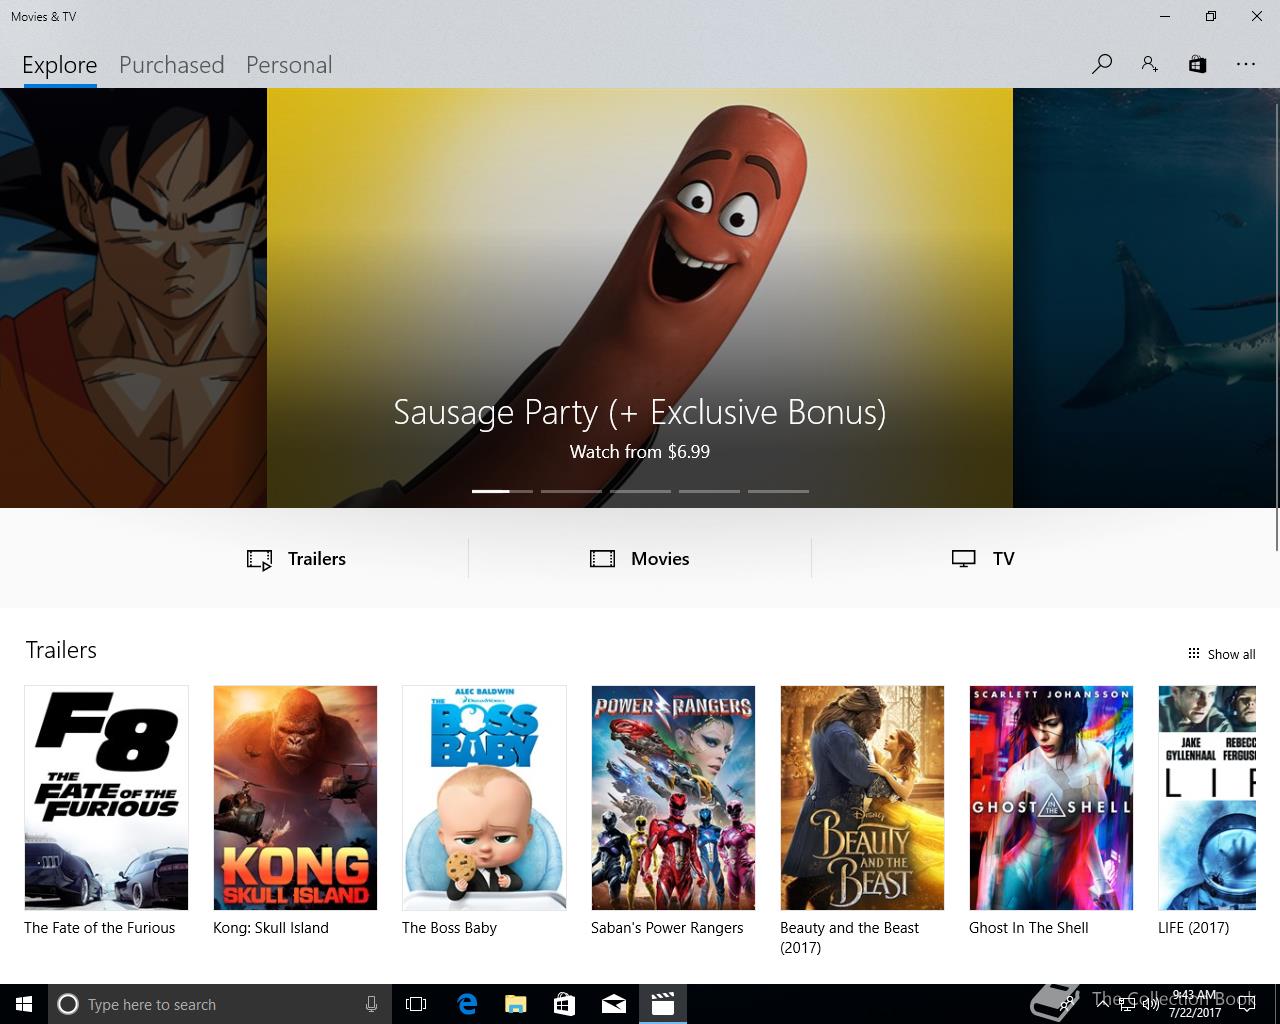Select the fifth carousel page indicator
This screenshot has height=1024, width=1280.
click(x=778, y=491)
